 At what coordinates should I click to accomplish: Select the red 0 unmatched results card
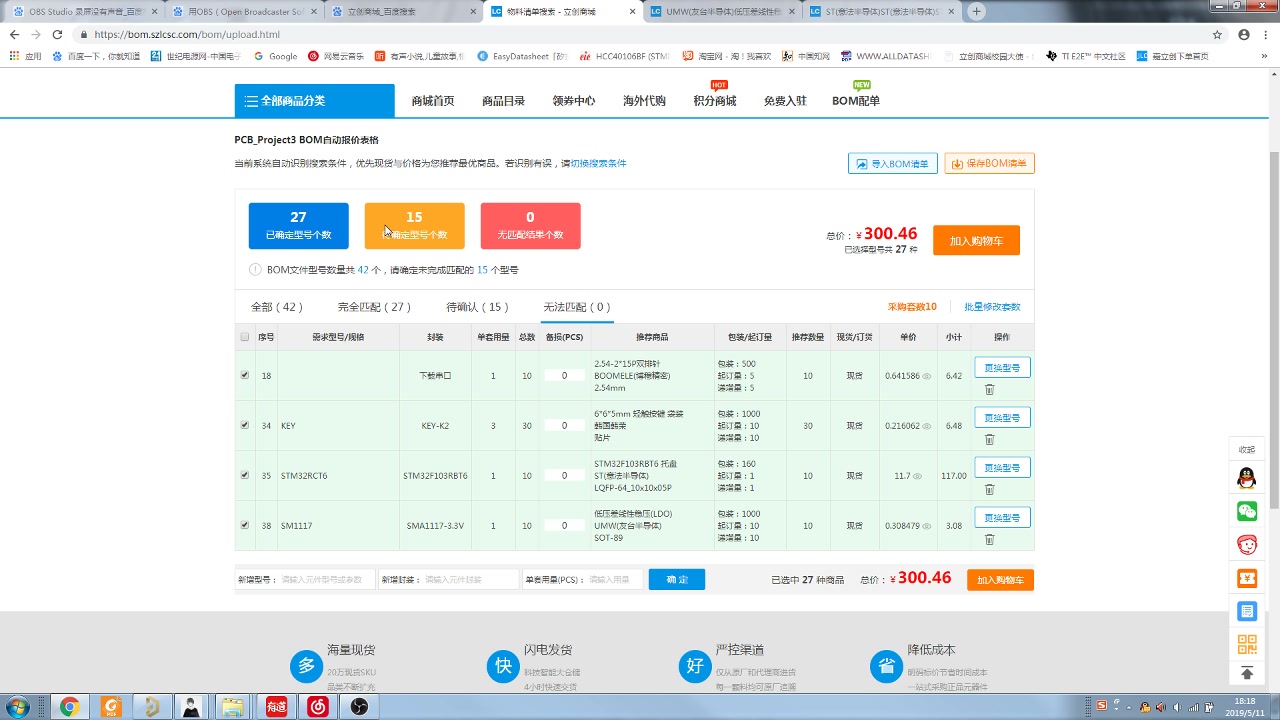point(530,226)
